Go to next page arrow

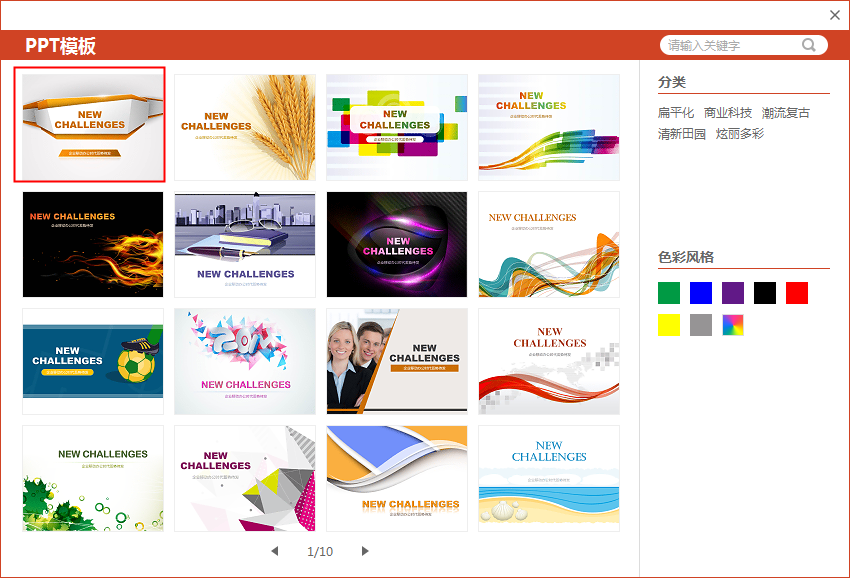(x=365, y=551)
